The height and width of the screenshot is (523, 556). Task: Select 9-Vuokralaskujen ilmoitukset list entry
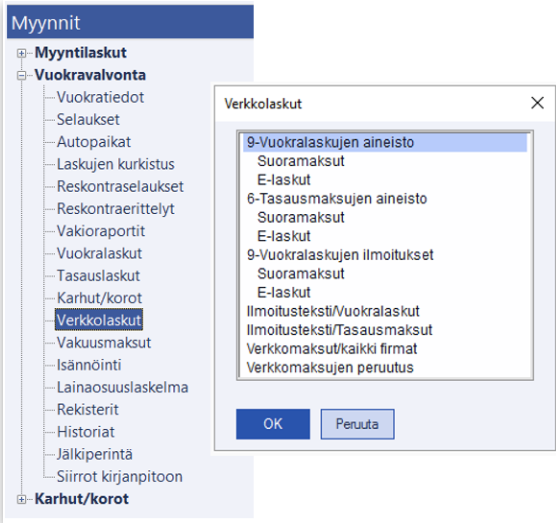(x=340, y=255)
